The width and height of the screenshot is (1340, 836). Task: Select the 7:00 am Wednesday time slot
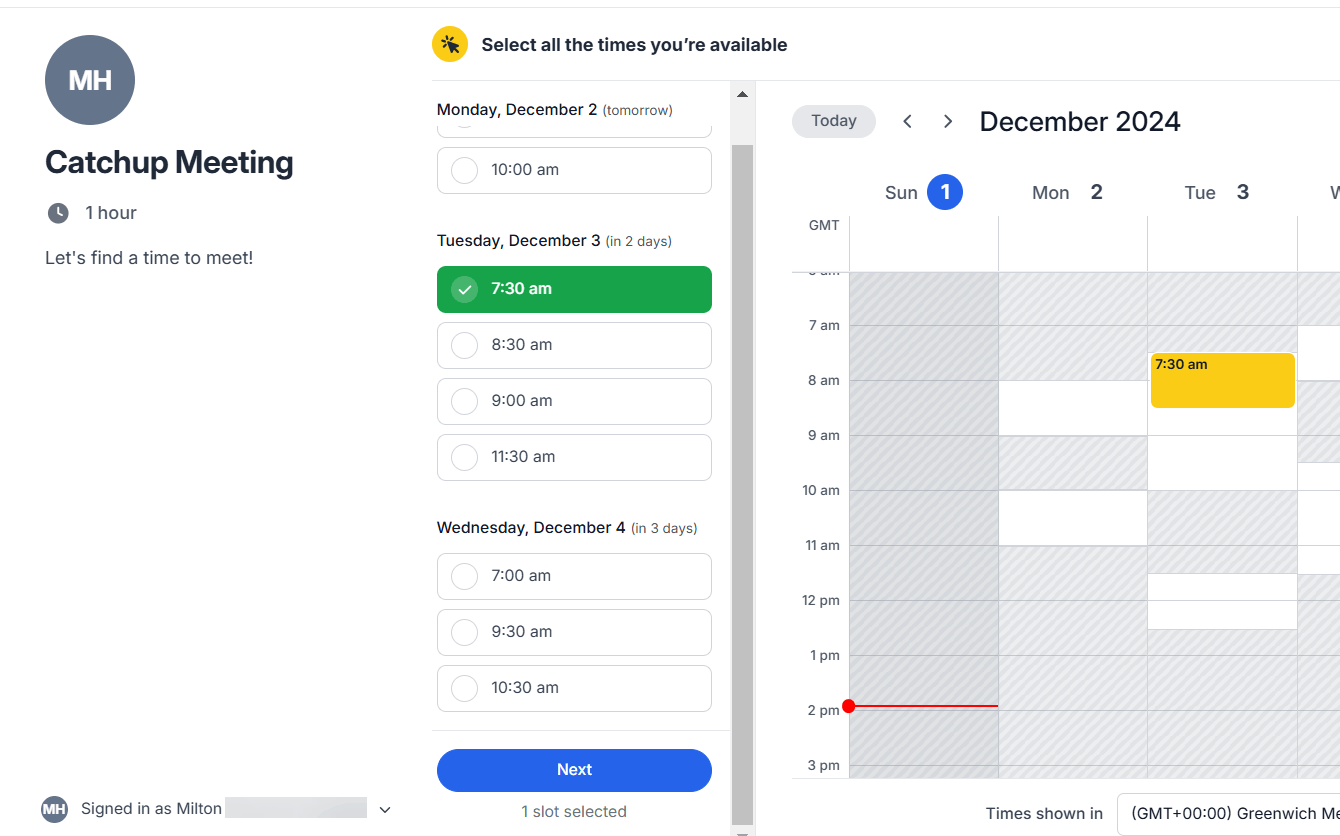click(x=574, y=576)
